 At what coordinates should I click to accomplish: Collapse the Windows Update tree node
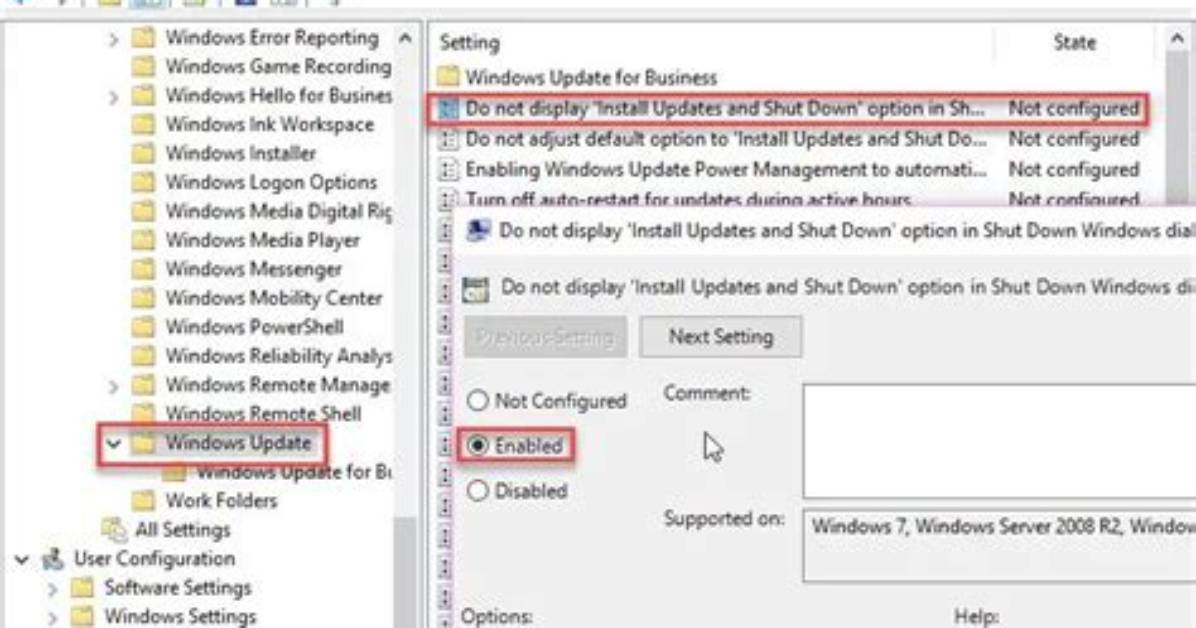tap(114, 443)
